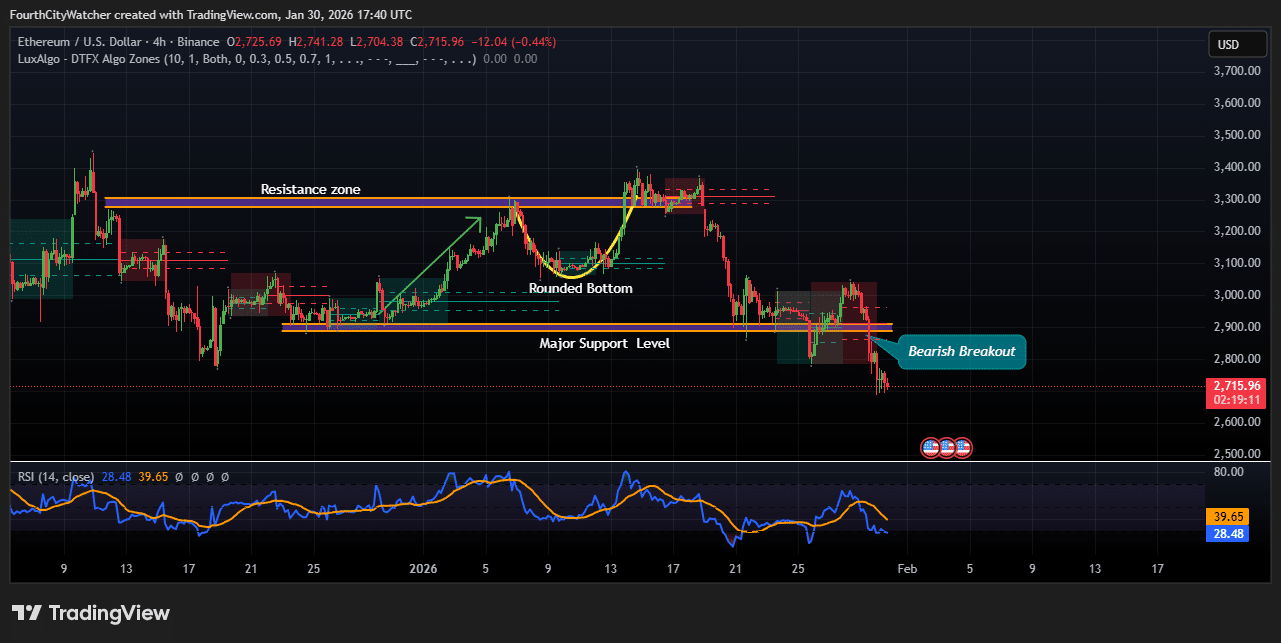Click Binance exchange name in chart legend
The height and width of the screenshot is (643, 1281).
198,42
